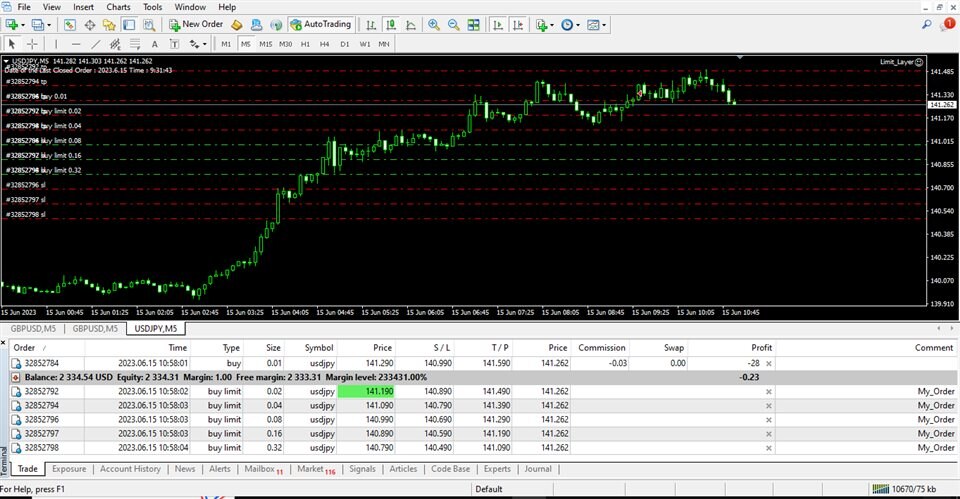Click the blue user-figure toolbar icon
This screenshot has width=960, height=499.
pos(256,25)
